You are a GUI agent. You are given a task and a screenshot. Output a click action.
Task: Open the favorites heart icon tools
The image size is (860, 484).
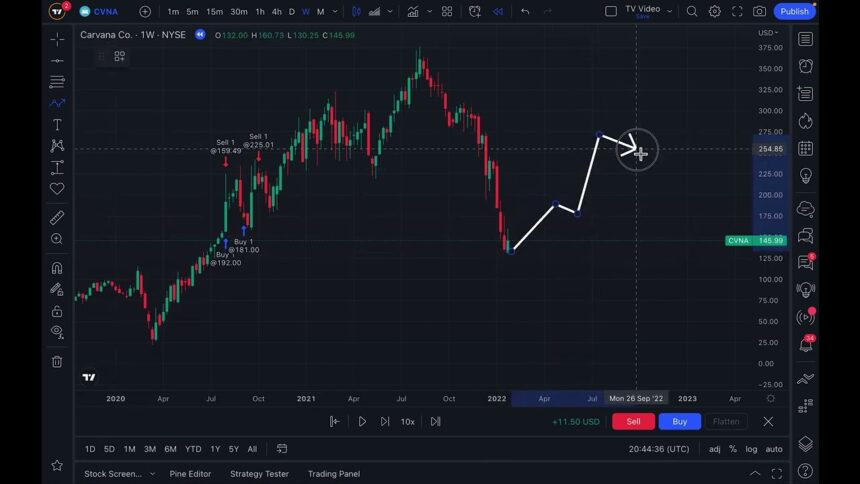coord(57,188)
